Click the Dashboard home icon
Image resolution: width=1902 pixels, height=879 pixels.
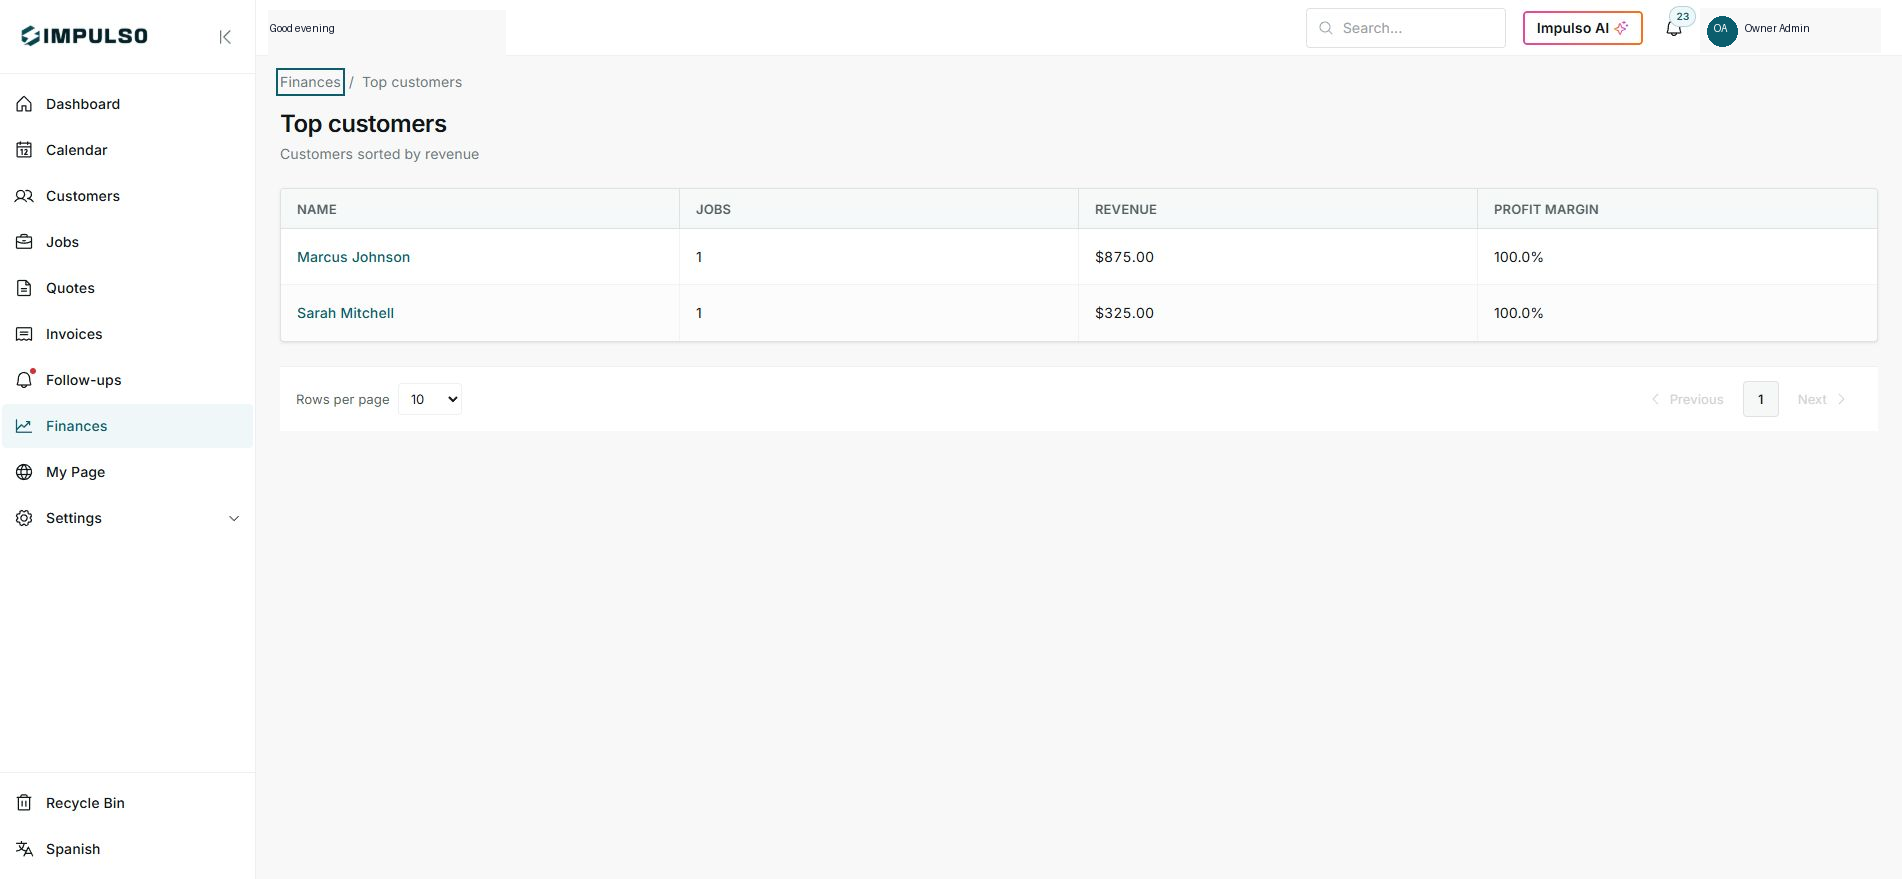coord(24,104)
